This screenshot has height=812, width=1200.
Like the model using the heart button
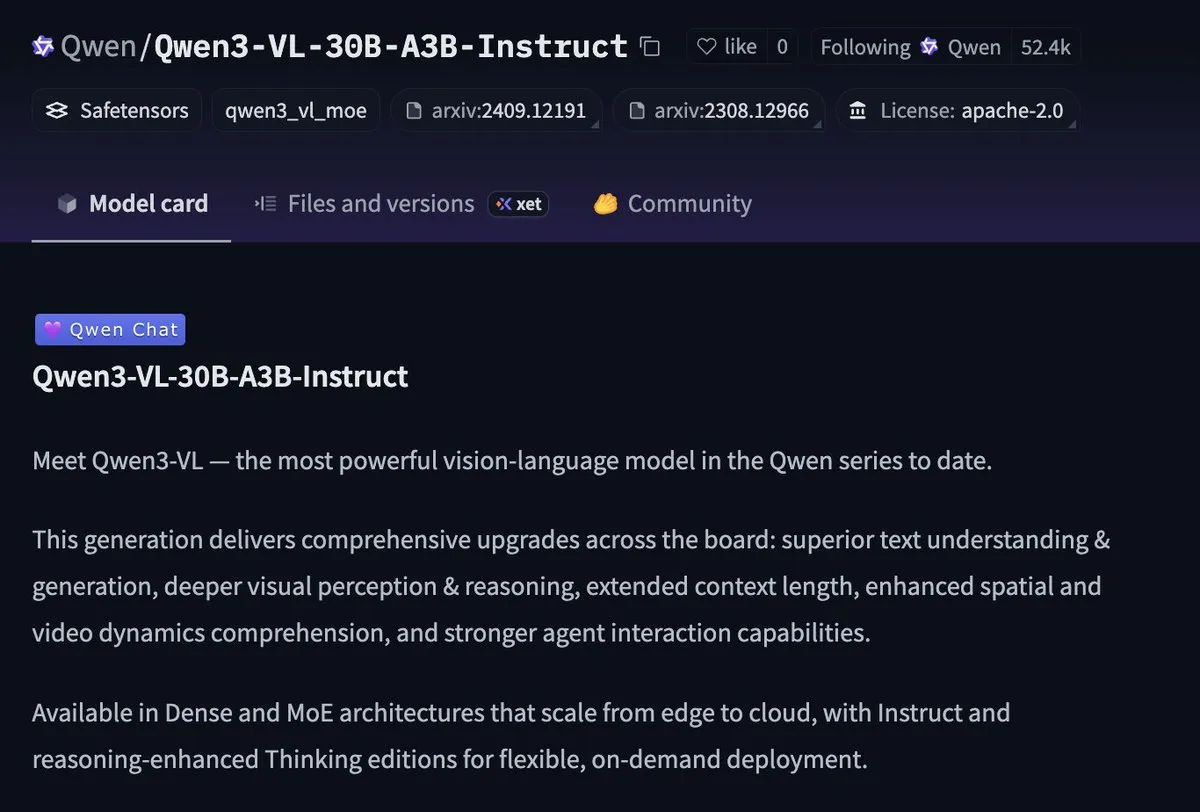coord(727,47)
